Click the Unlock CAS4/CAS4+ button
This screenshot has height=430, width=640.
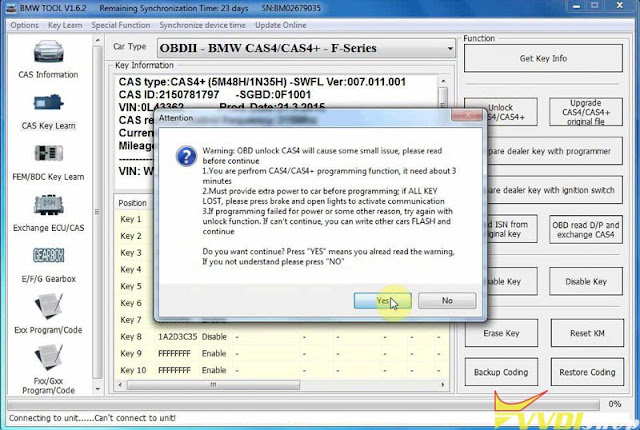512,112
